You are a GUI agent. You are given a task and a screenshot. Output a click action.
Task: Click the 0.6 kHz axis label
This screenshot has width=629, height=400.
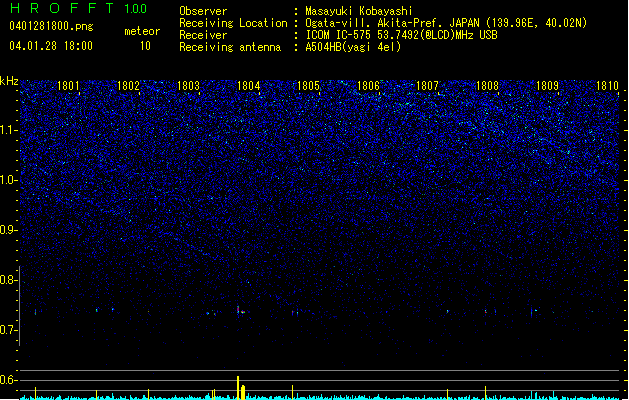coord(9,380)
